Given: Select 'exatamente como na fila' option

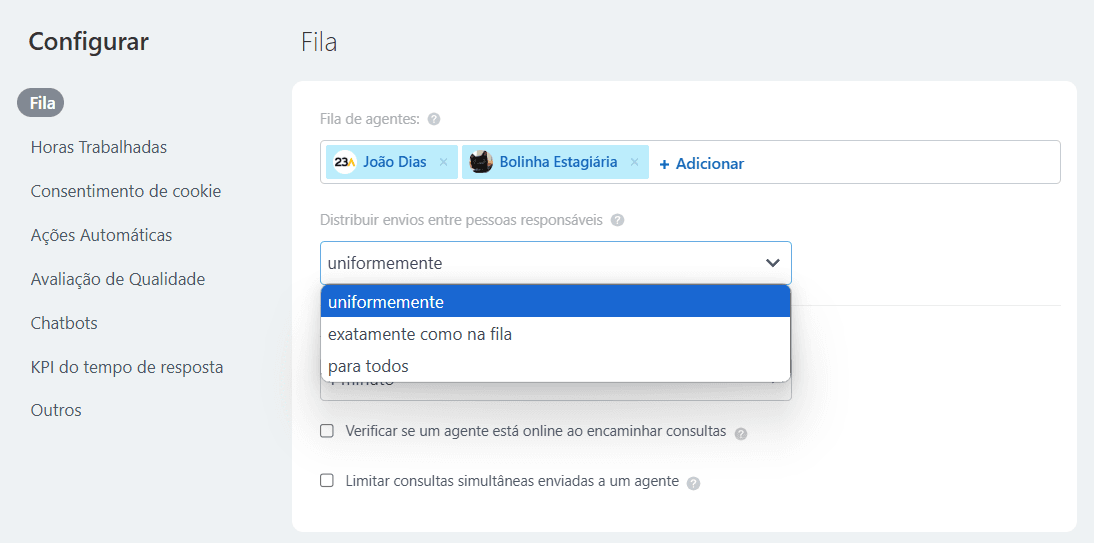Looking at the screenshot, I should coord(420,334).
